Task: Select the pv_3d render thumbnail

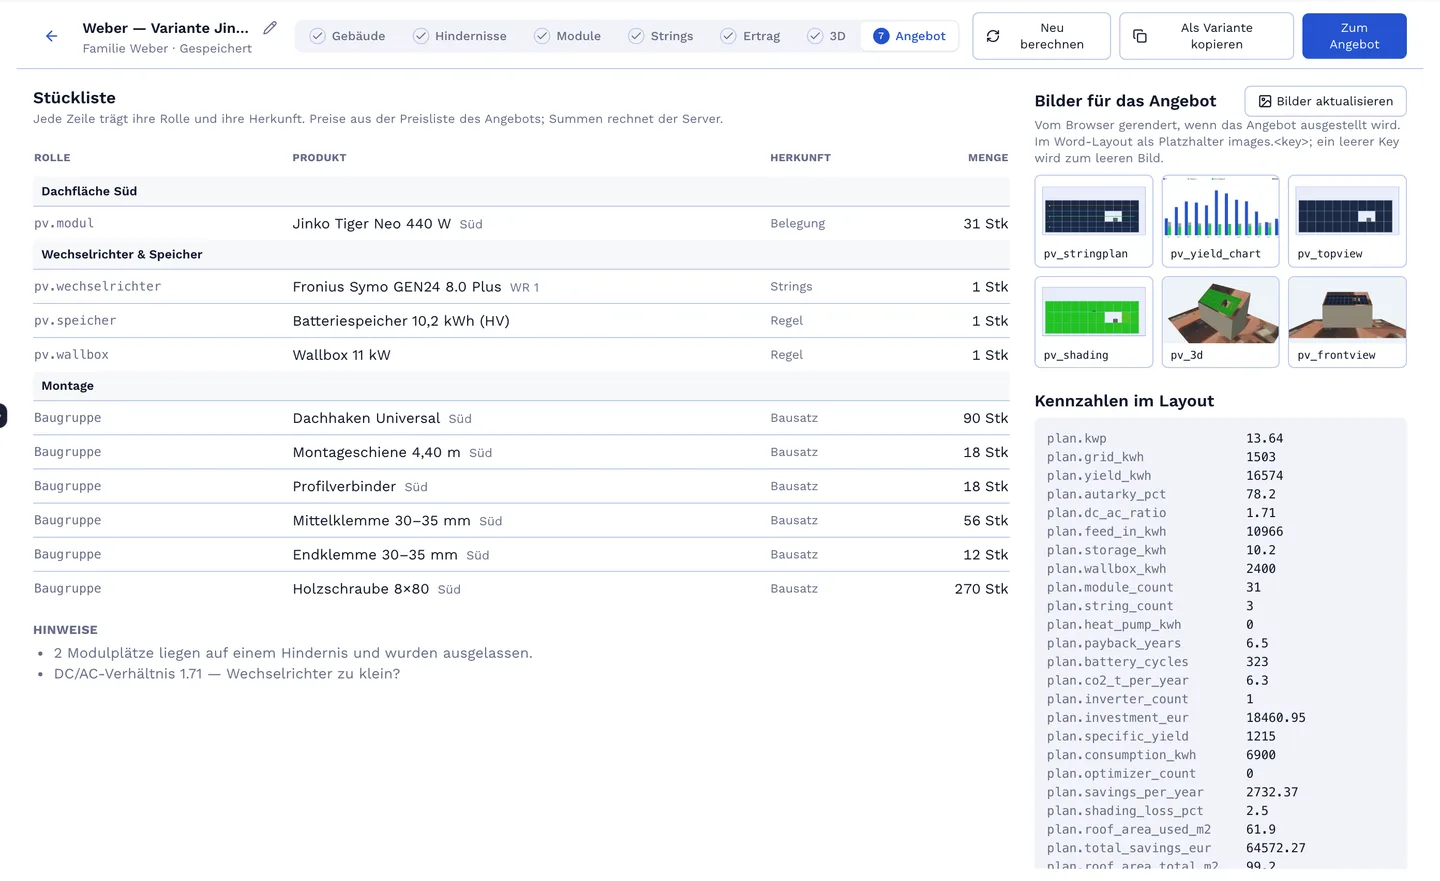Action: (x=1220, y=322)
